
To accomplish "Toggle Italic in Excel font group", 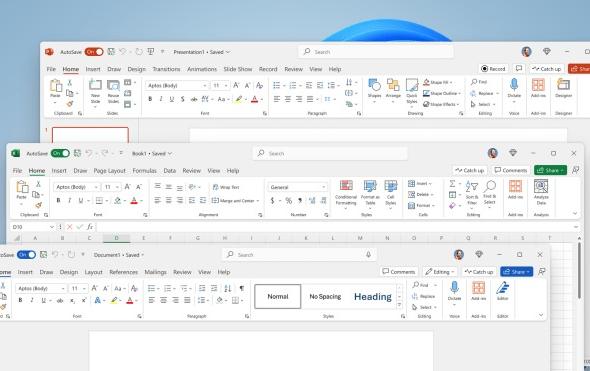I will [70, 201].
